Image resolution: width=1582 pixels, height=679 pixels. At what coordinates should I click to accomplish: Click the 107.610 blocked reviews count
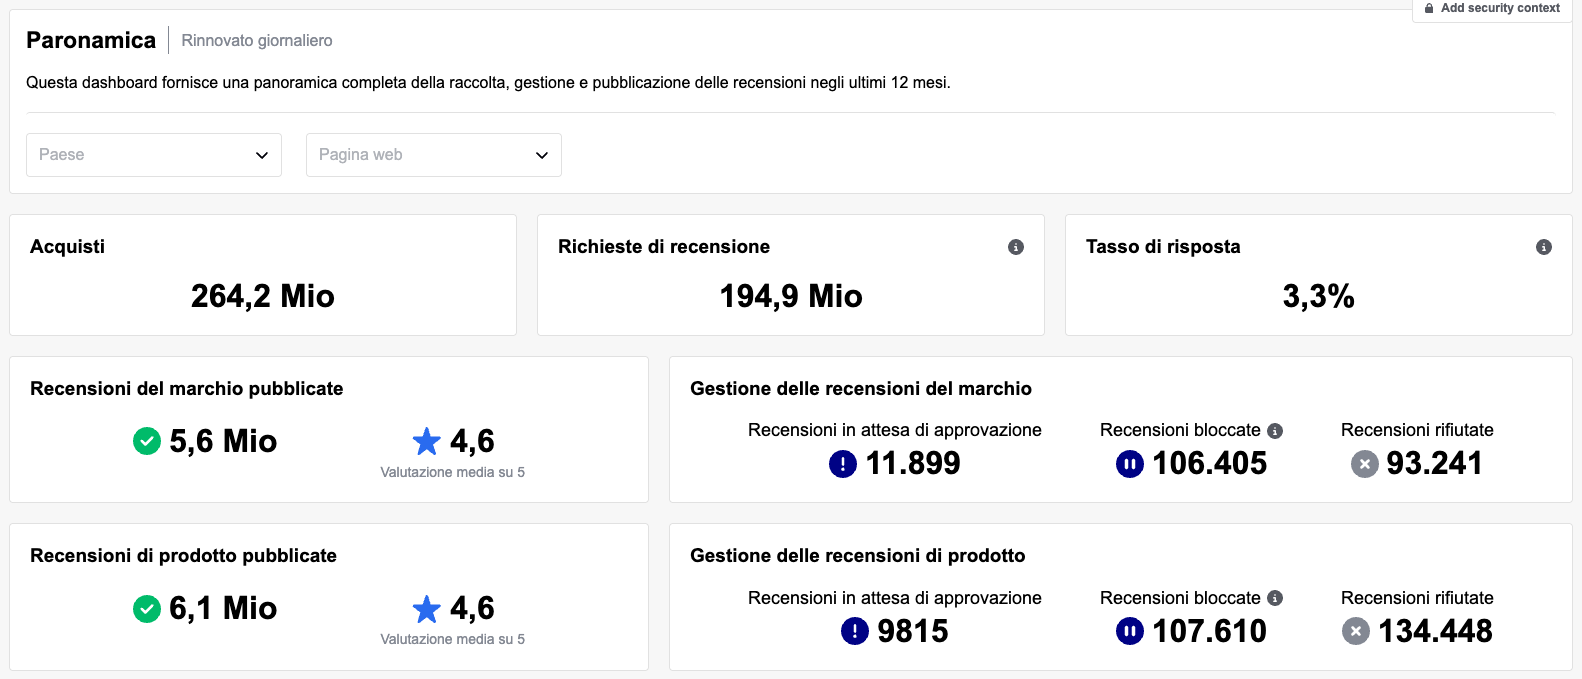[1210, 631]
